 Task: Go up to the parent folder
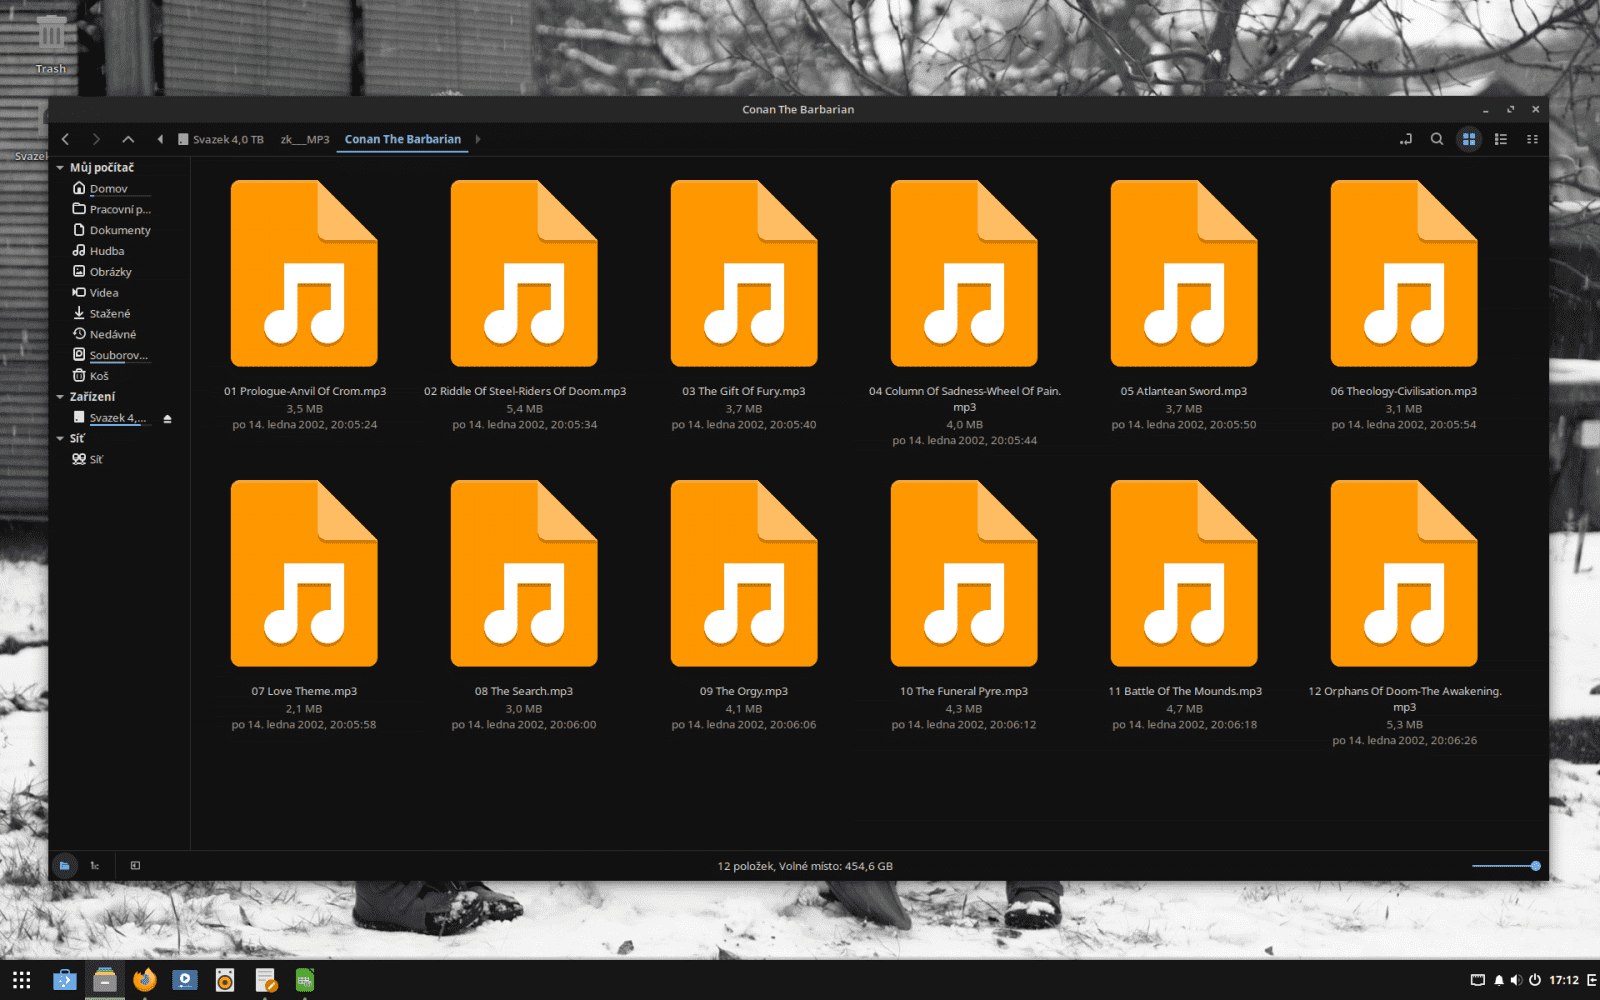[128, 139]
